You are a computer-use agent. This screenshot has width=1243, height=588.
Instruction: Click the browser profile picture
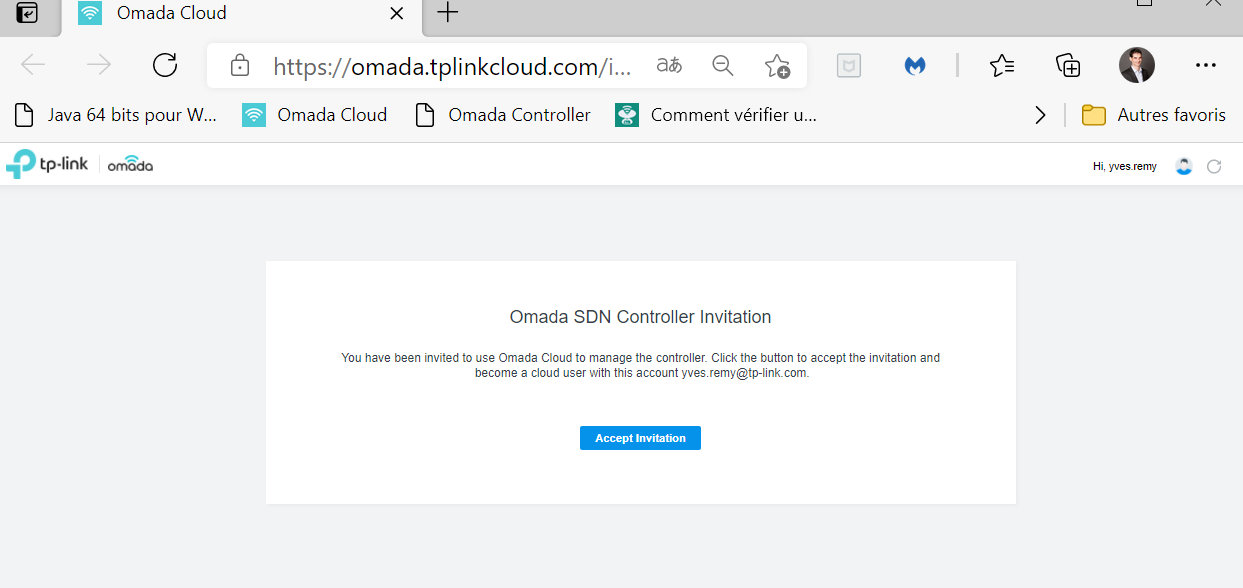[1137, 66]
